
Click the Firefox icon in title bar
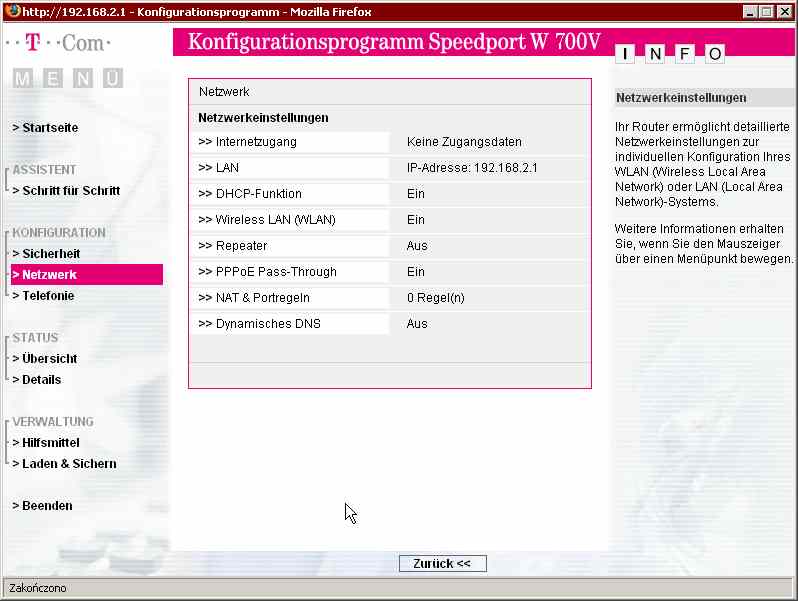[x=13, y=11]
